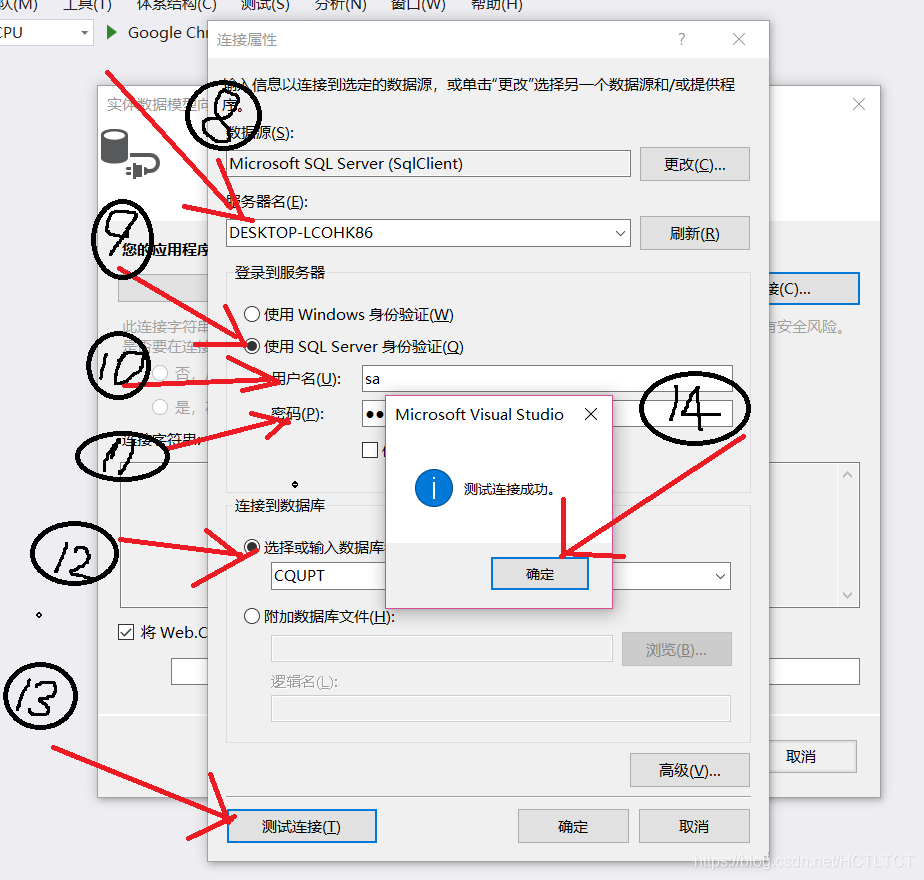Select SQL Server authentication radio button

point(252,346)
